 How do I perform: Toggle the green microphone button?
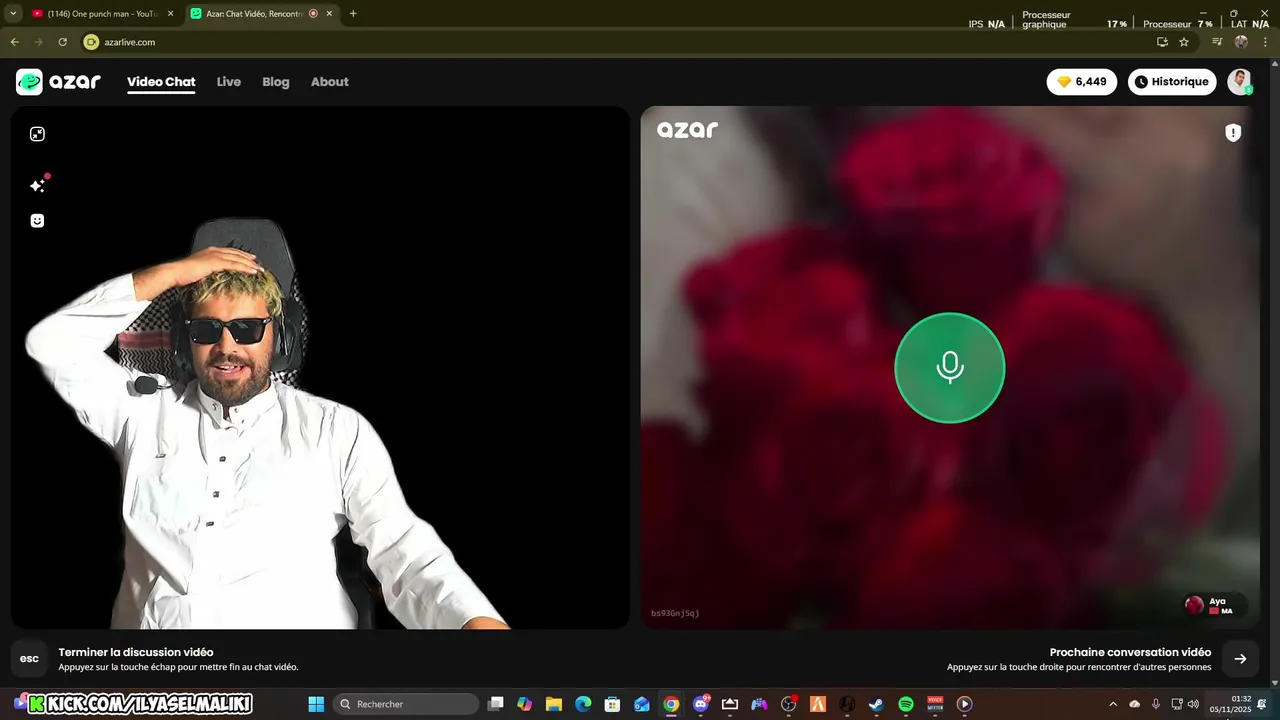pos(950,368)
